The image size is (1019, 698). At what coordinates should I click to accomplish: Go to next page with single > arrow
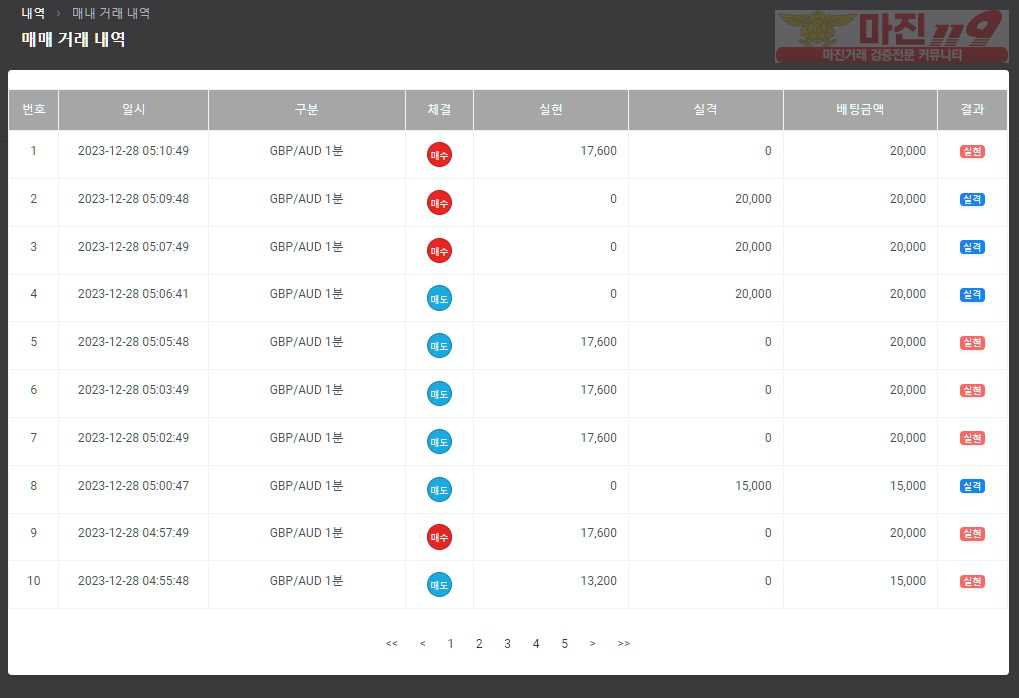click(593, 643)
